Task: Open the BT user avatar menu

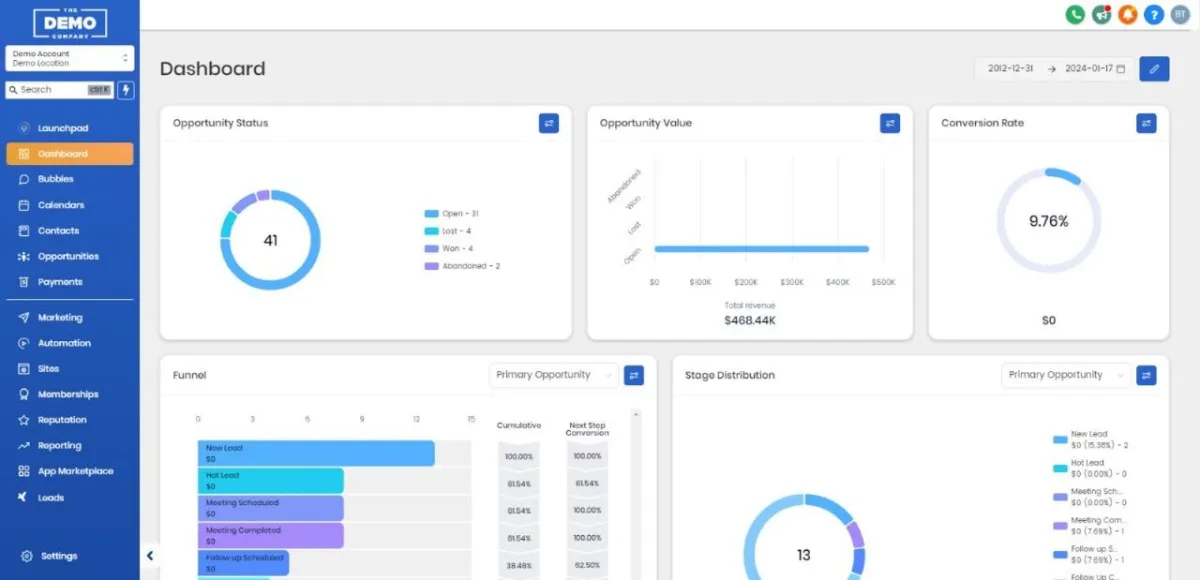Action: (1180, 15)
